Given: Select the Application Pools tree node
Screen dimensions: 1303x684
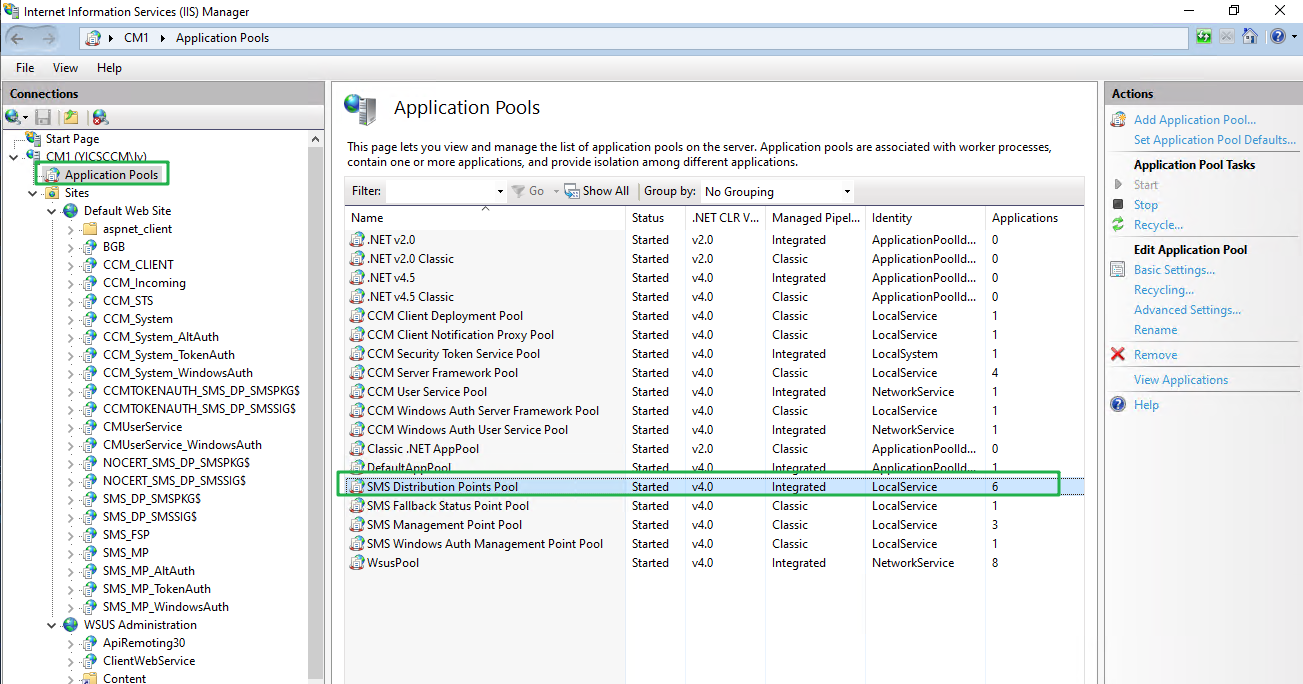Looking at the screenshot, I should coord(111,175).
